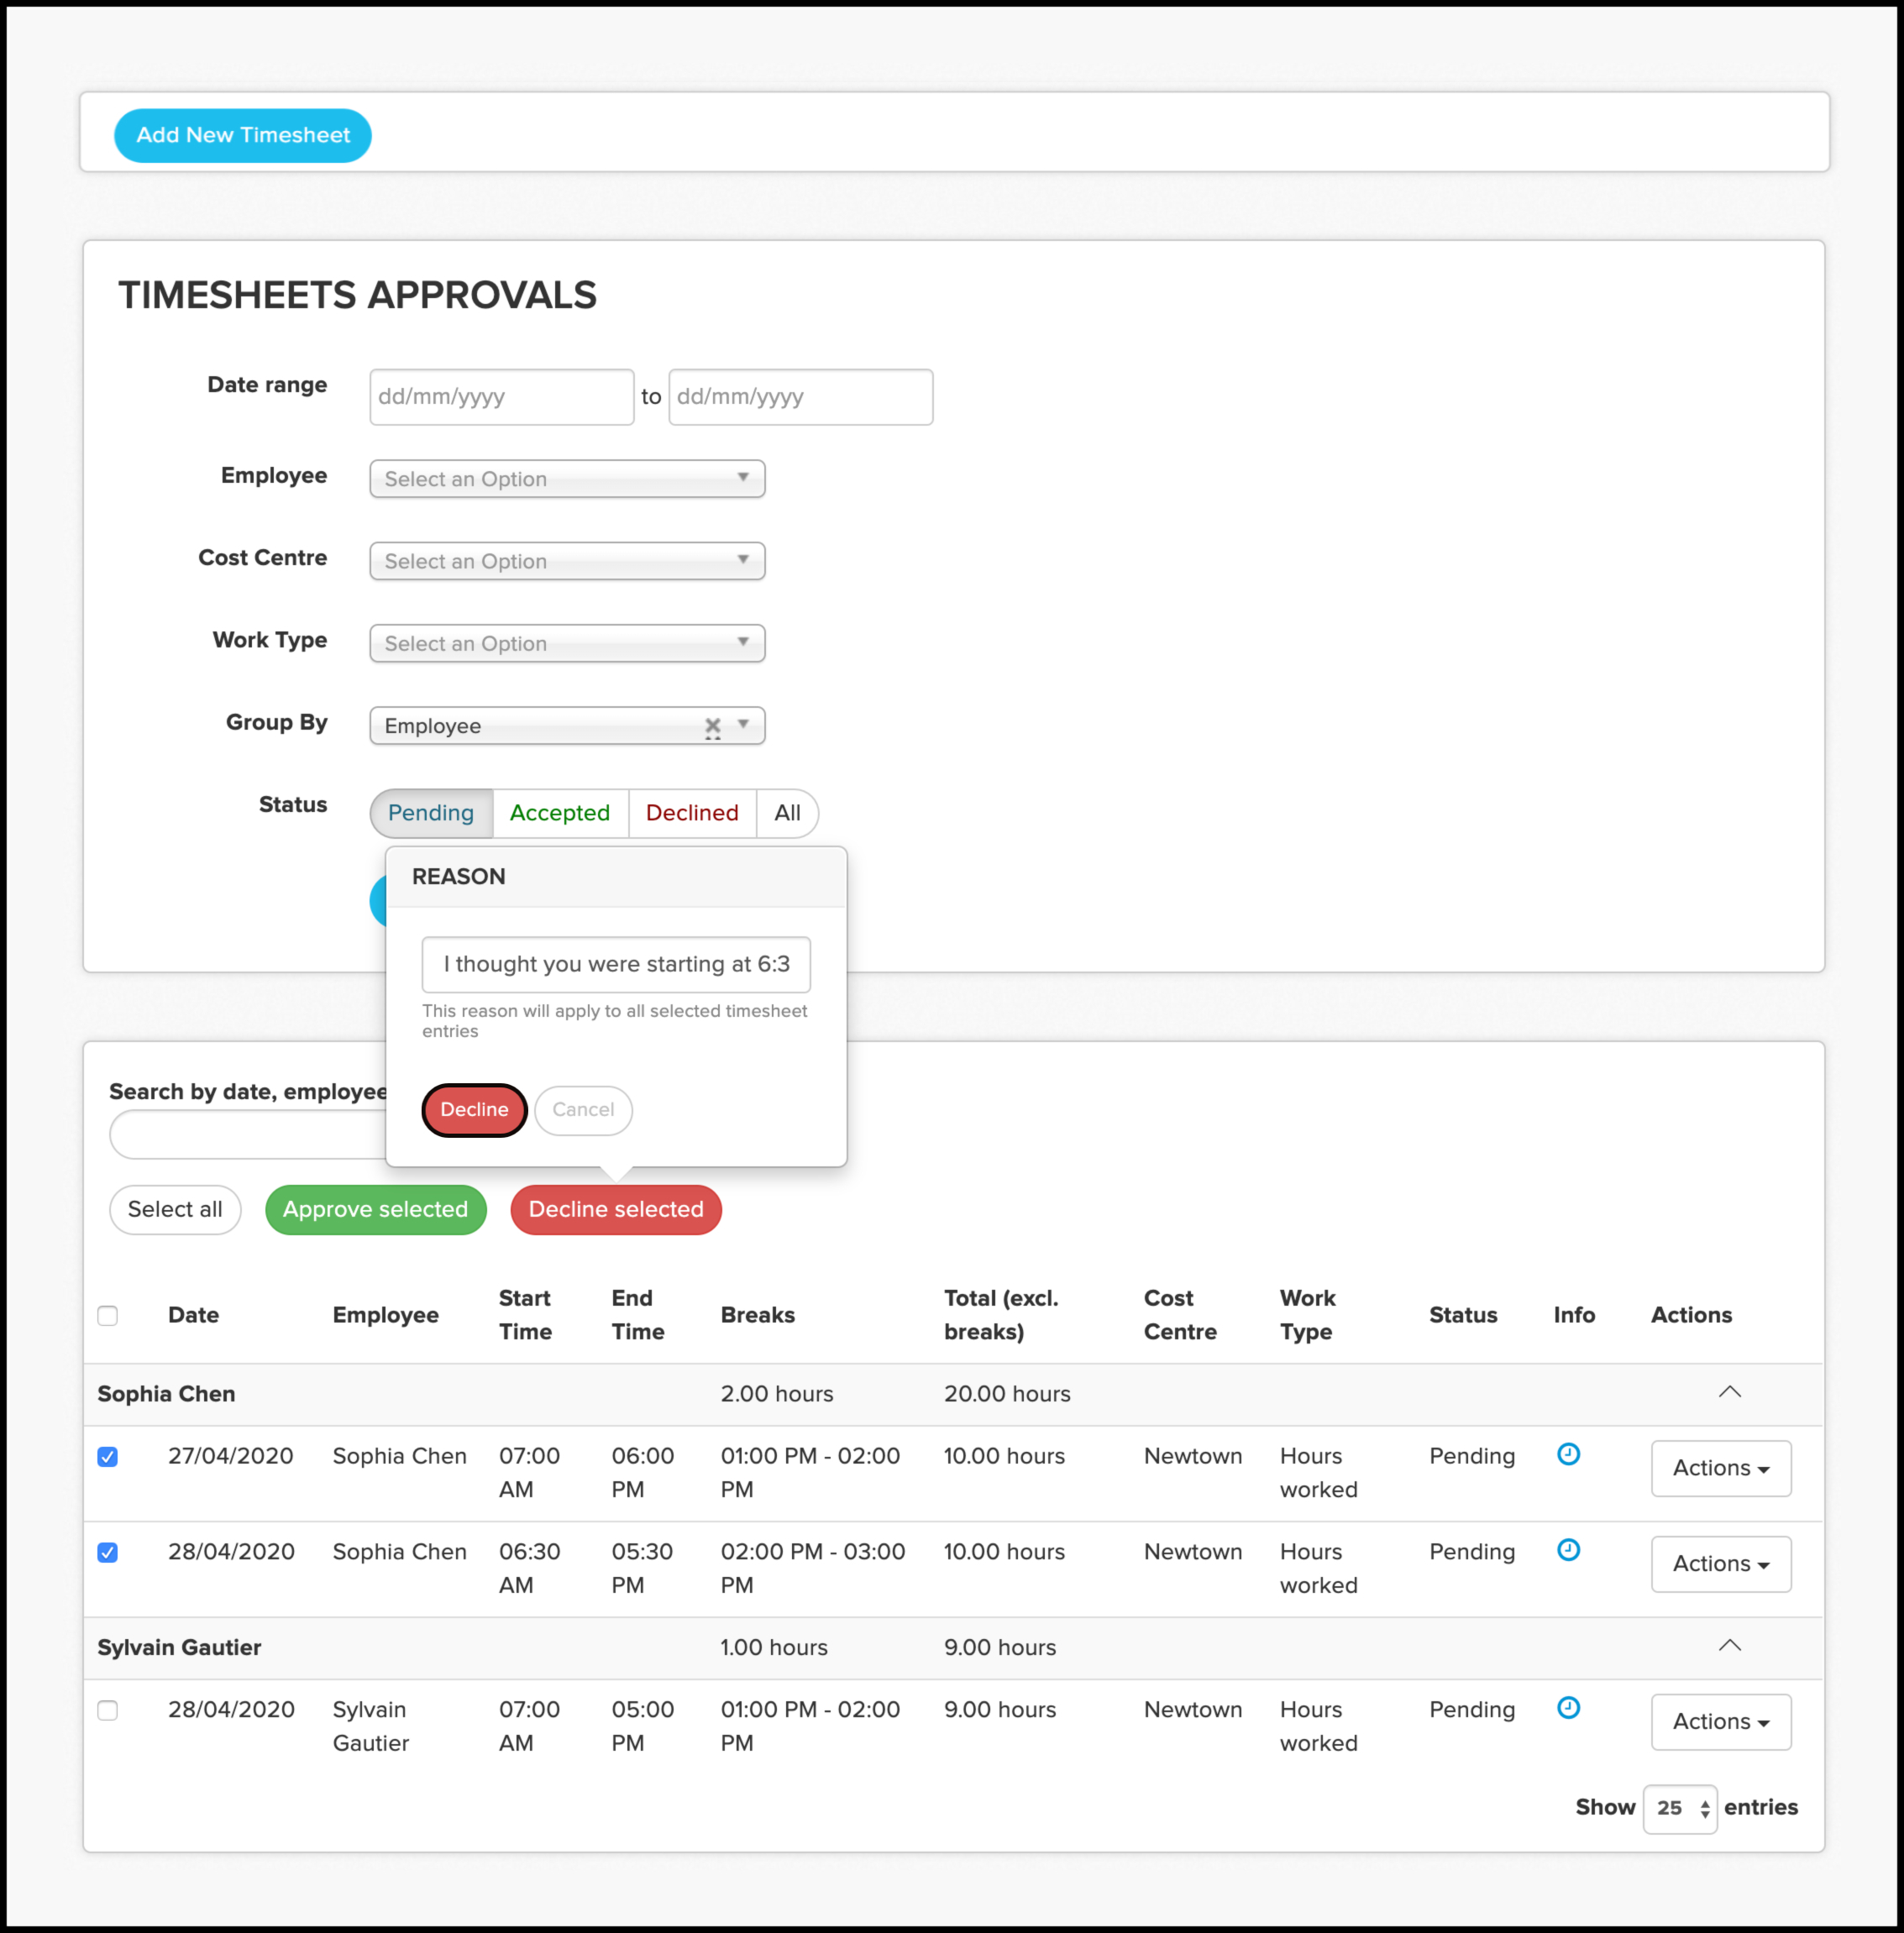Image resolution: width=1904 pixels, height=1933 pixels.
Task: Click info clock icon for 28/04/2020 Sophia row
Action: pyautogui.click(x=1568, y=1550)
